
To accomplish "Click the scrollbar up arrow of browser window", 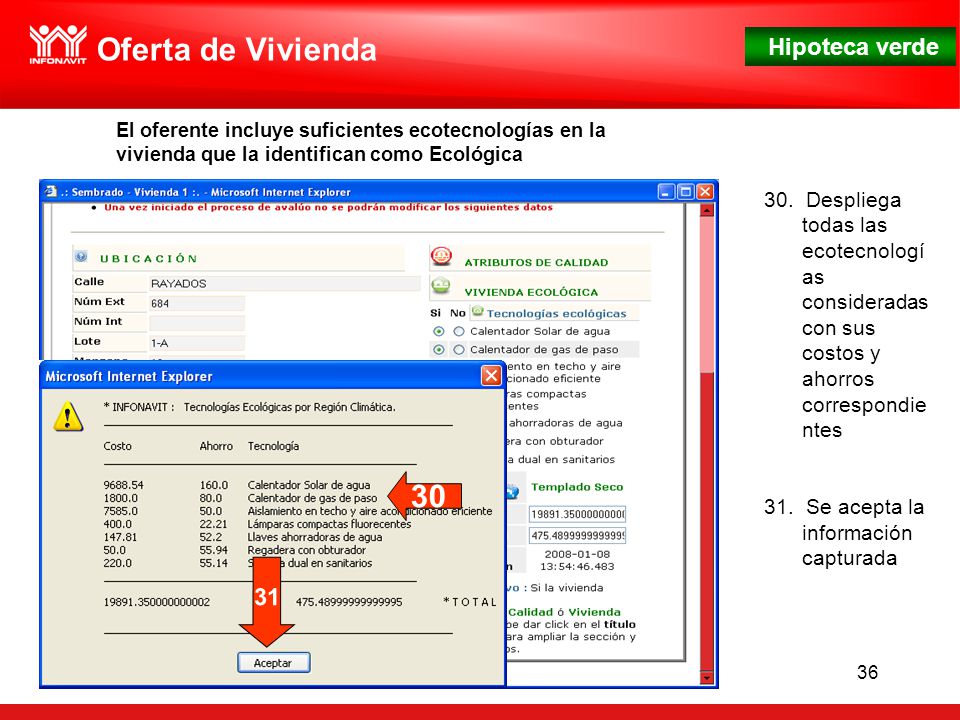I will pyautogui.click(x=707, y=210).
